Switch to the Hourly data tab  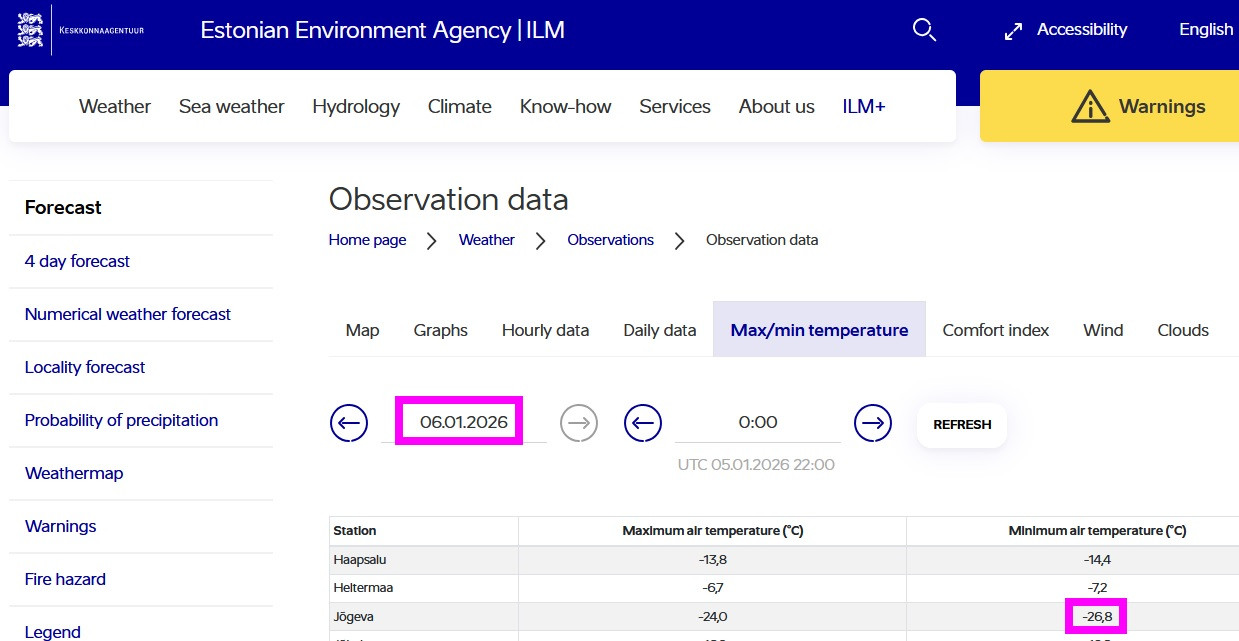(545, 330)
